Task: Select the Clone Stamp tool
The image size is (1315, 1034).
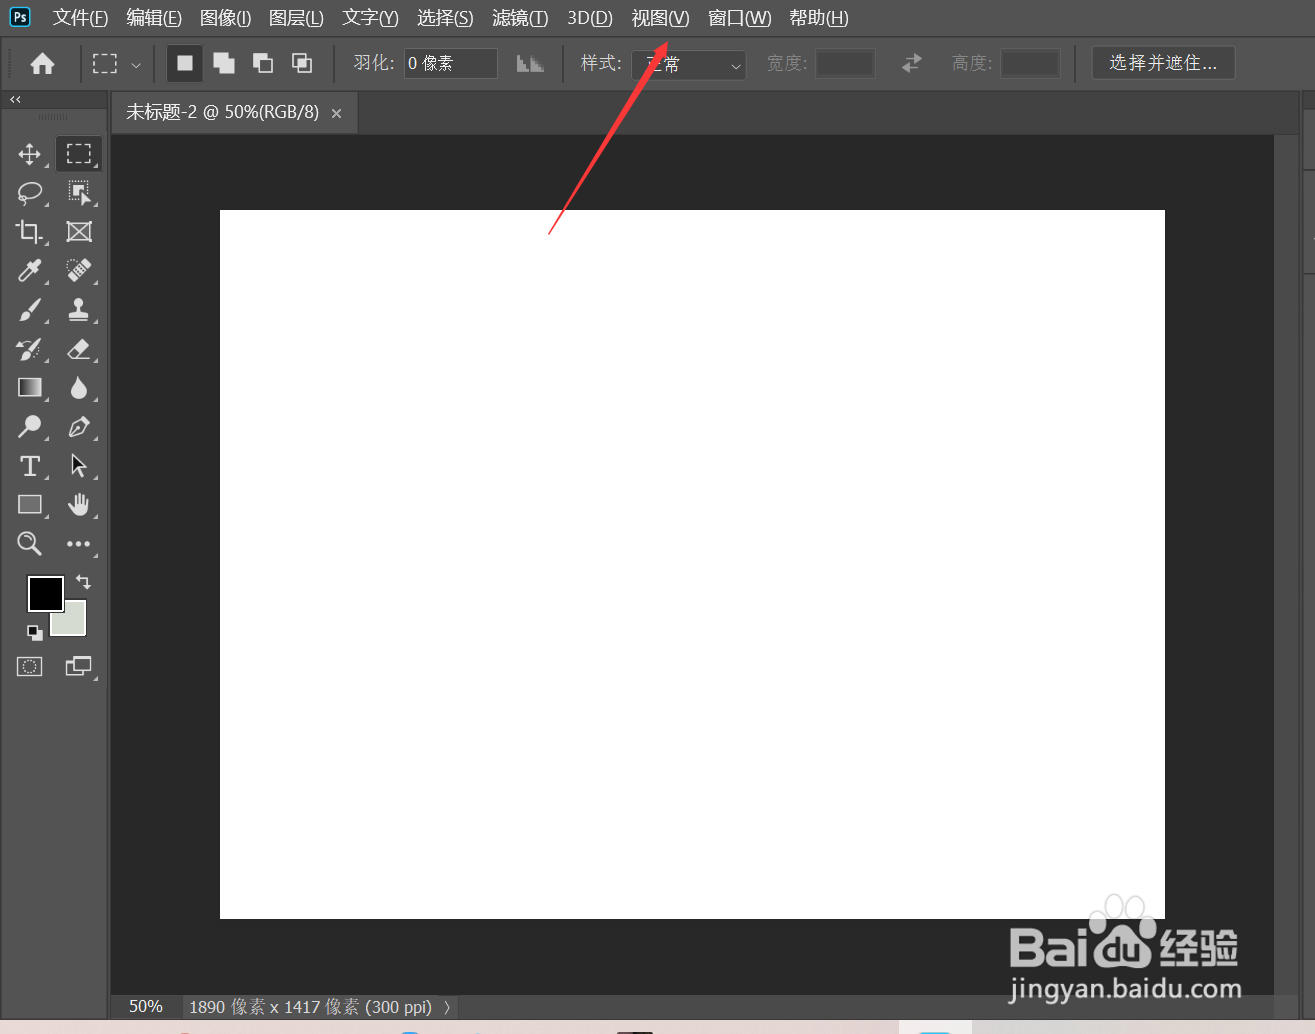Action: coord(79,310)
